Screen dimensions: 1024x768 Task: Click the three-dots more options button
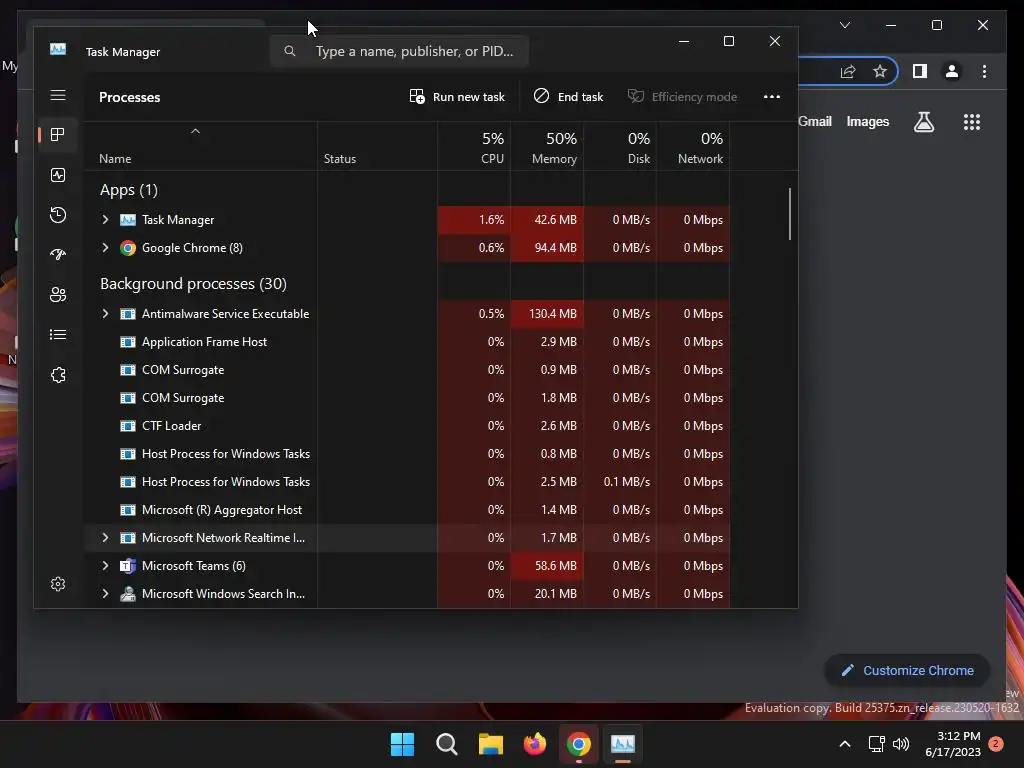[x=771, y=97]
